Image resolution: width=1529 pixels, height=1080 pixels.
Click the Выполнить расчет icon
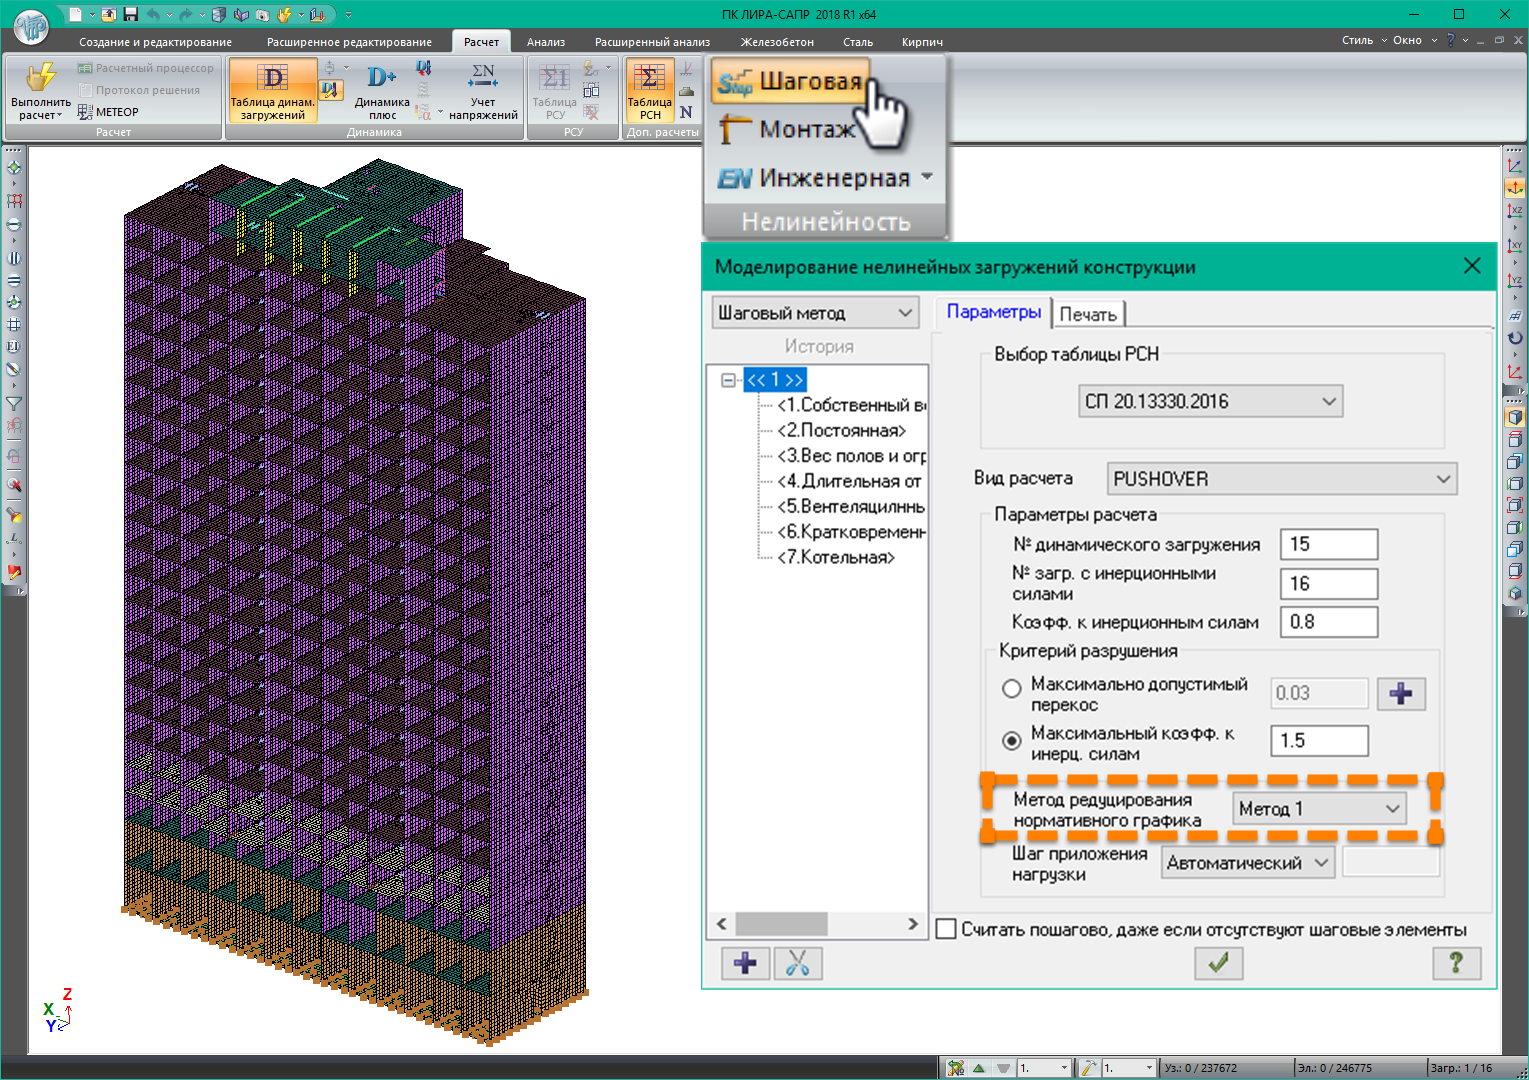pyautogui.click(x=41, y=80)
